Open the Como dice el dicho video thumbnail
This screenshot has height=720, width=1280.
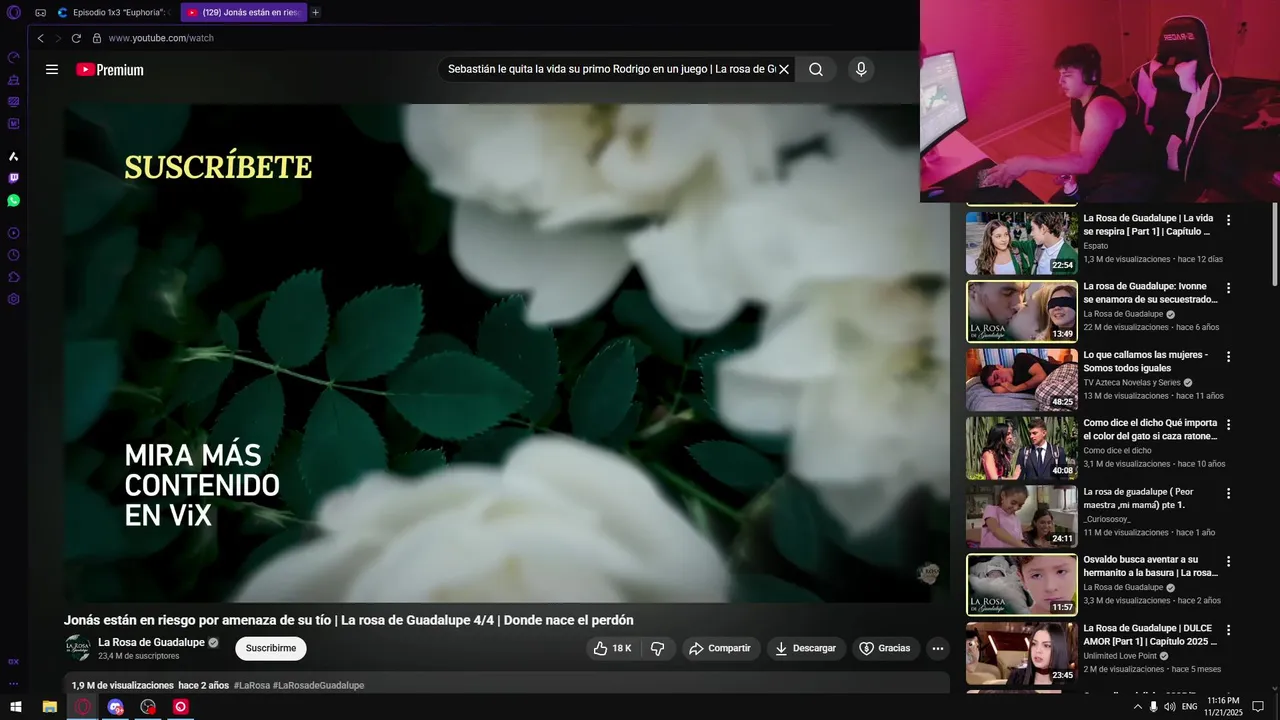pyautogui.click(x=1021, y=448)
